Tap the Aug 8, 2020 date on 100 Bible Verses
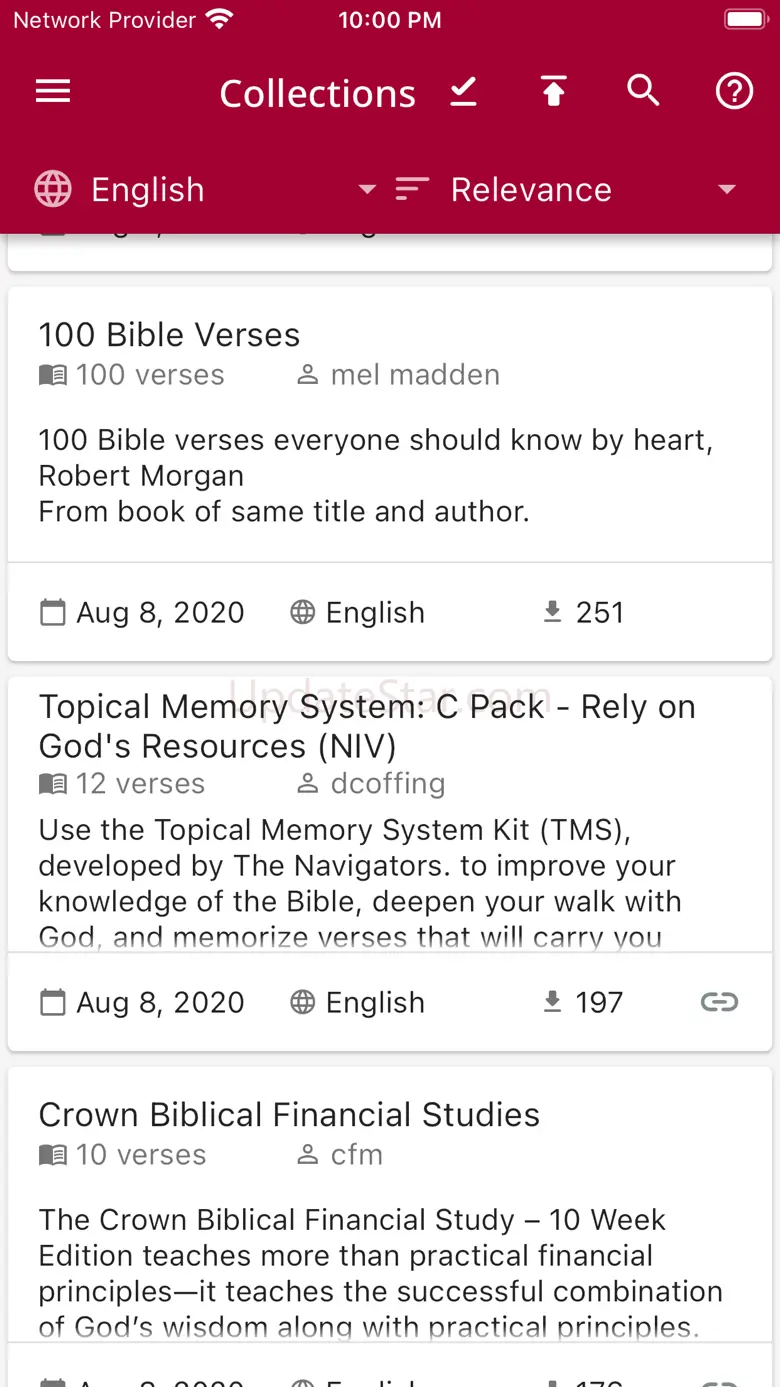The image size is (780, 1387). 160,612
